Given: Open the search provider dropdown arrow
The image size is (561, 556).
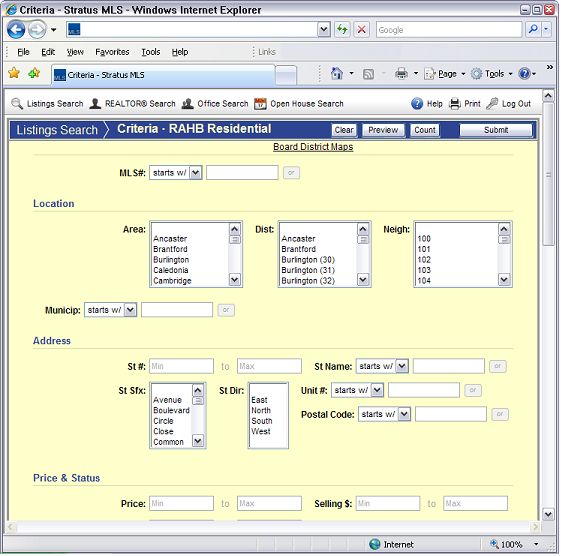Looking at the screenshot, I should tap(546, 30).
